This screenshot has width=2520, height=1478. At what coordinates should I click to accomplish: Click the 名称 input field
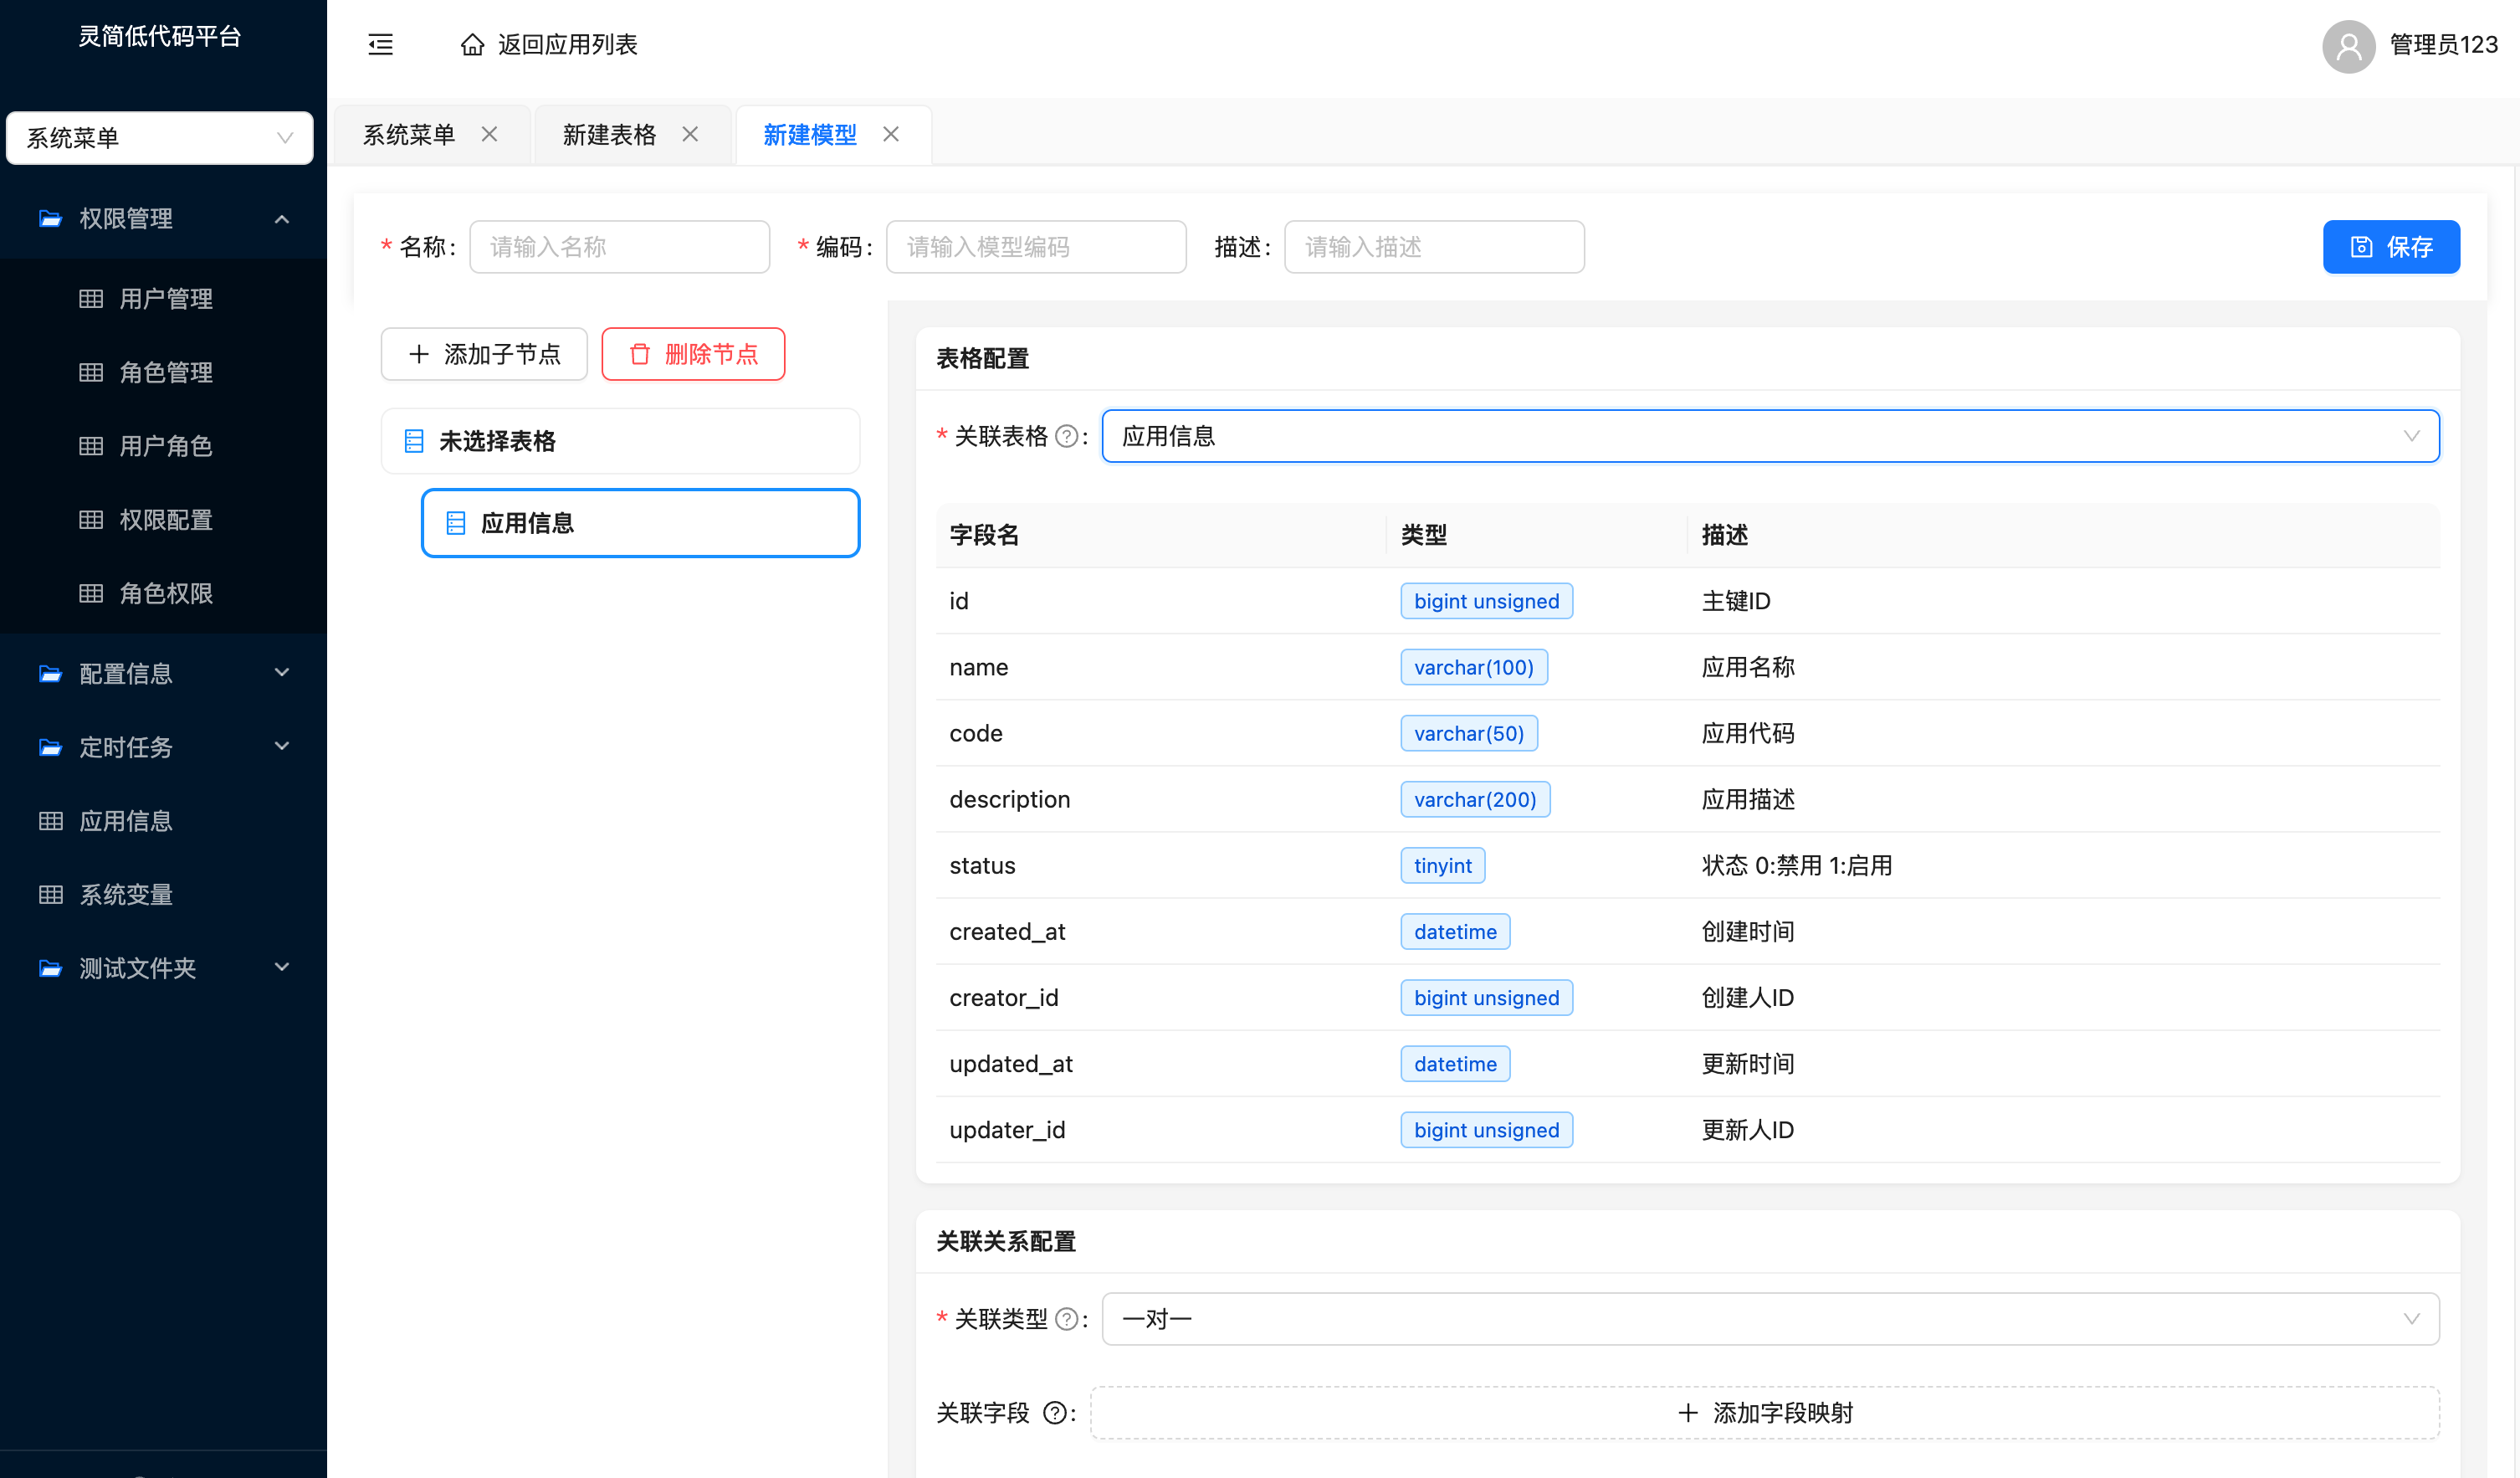pyautogui.click(x=619, y=247)
